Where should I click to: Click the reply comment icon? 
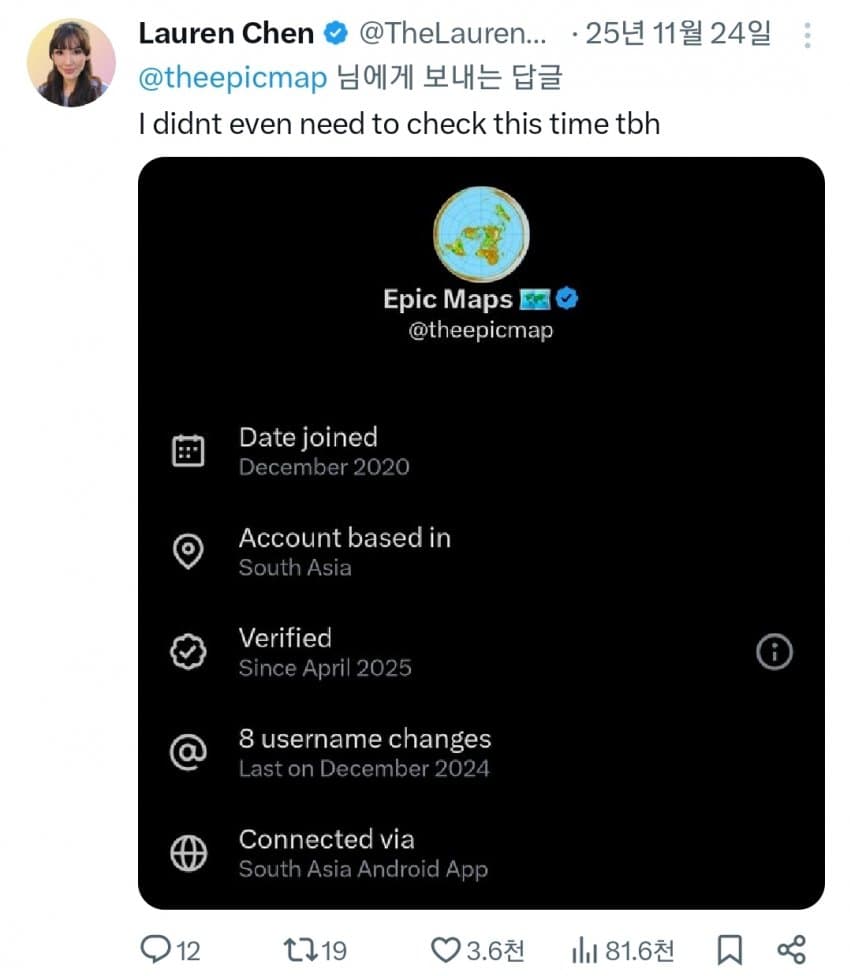point(160,948)
